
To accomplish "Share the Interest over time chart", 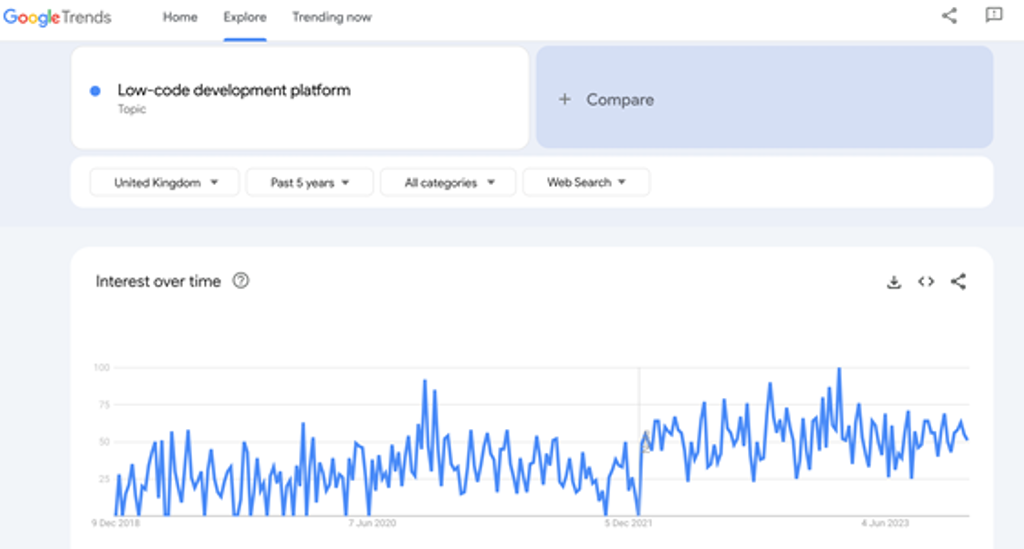I will [958, 282].
